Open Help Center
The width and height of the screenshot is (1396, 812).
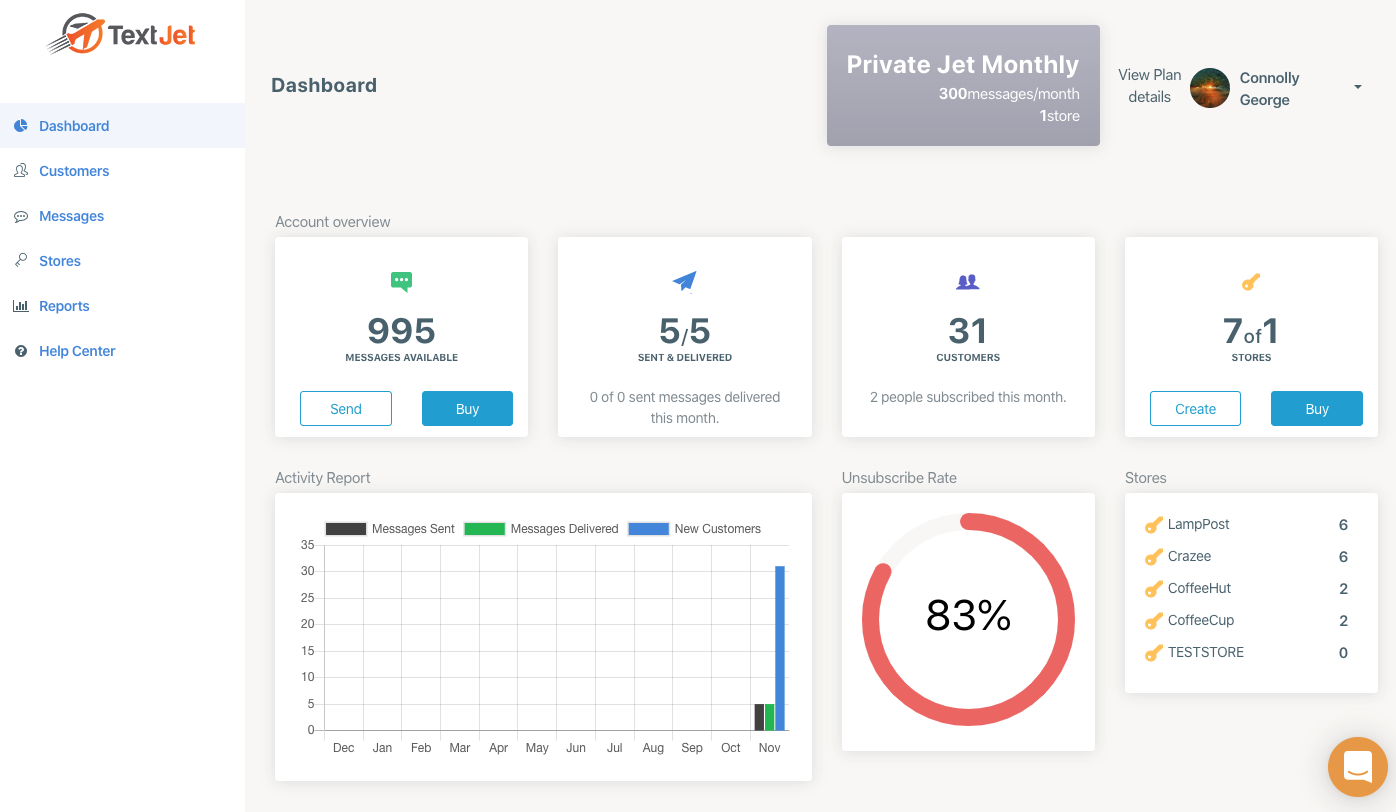click(x=122, y=351)
